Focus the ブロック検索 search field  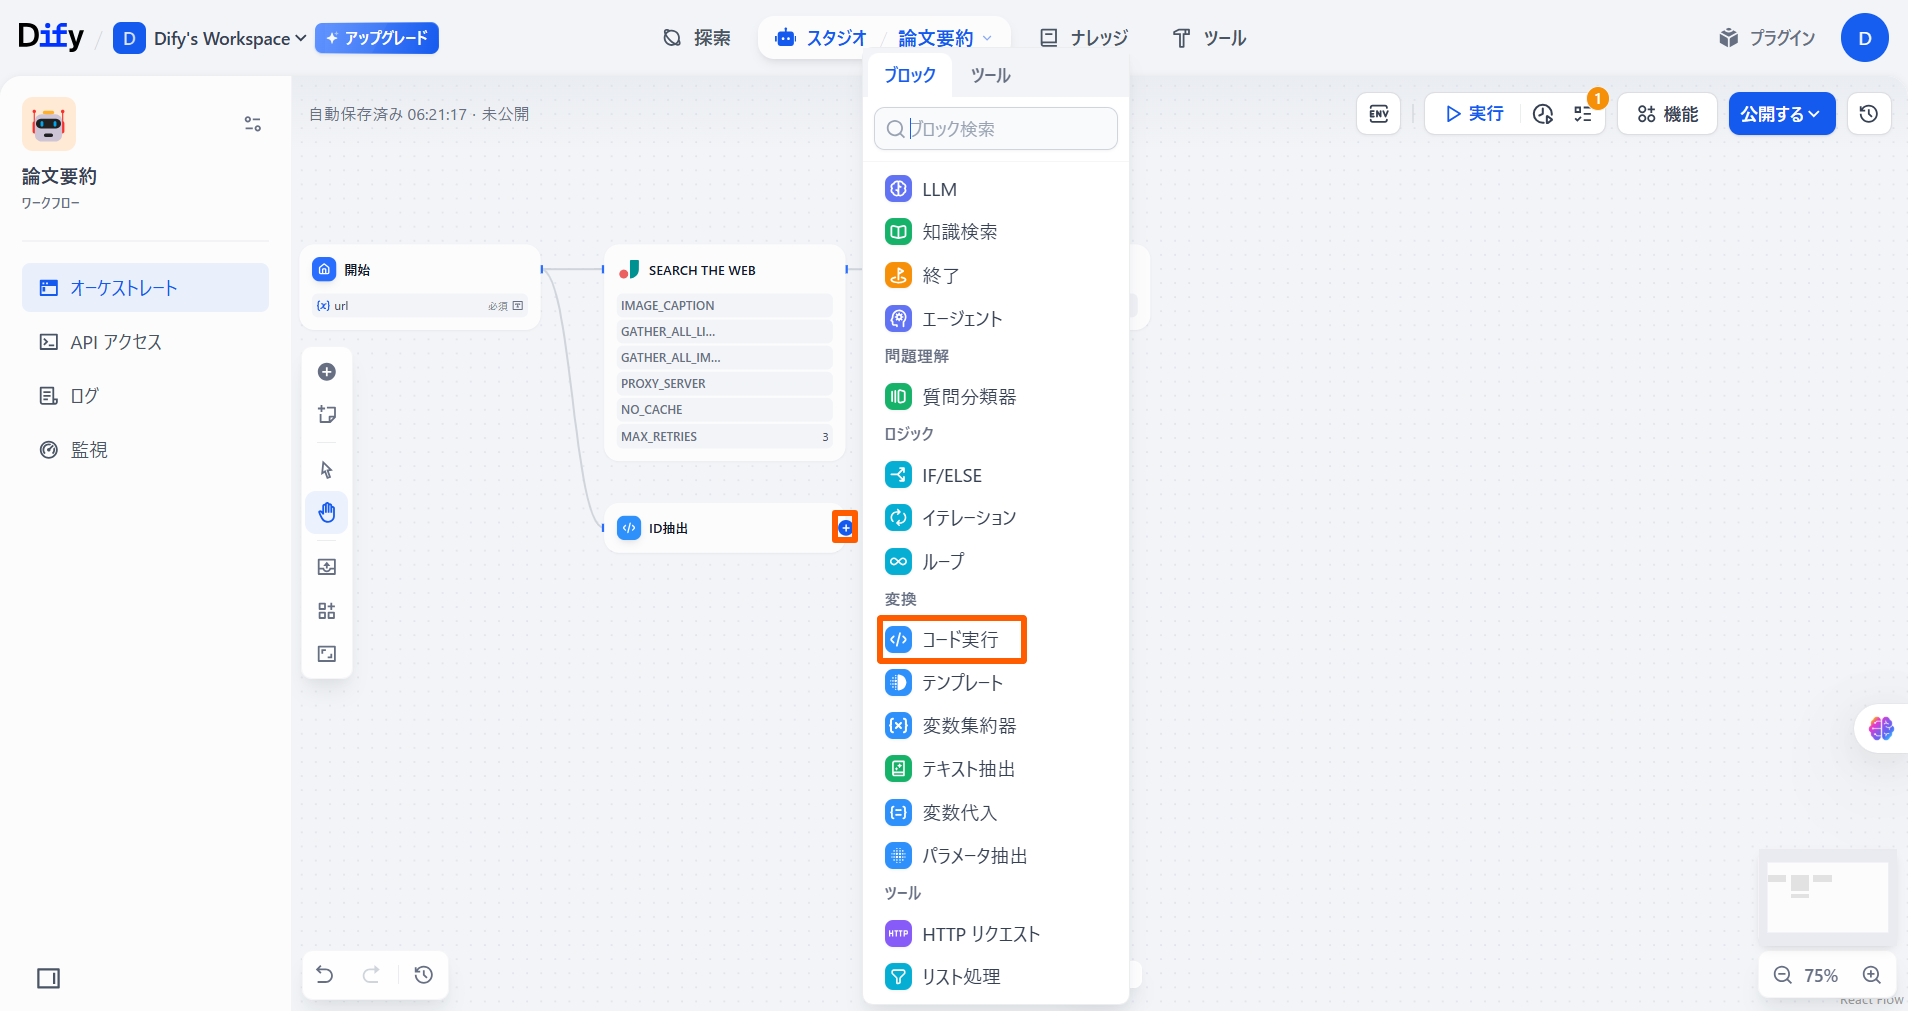[1005, 129]
